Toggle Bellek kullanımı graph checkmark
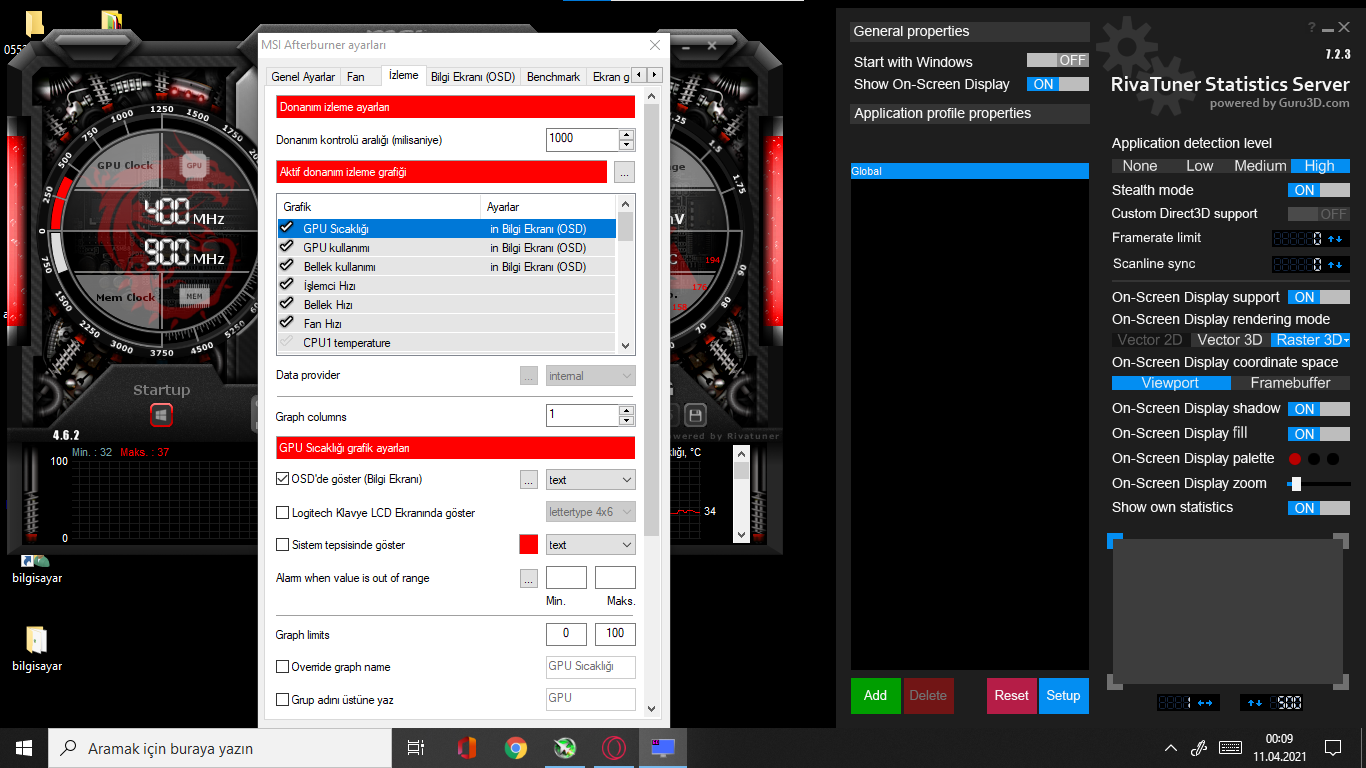This screenshot has height=768, width=1366. 287,267
